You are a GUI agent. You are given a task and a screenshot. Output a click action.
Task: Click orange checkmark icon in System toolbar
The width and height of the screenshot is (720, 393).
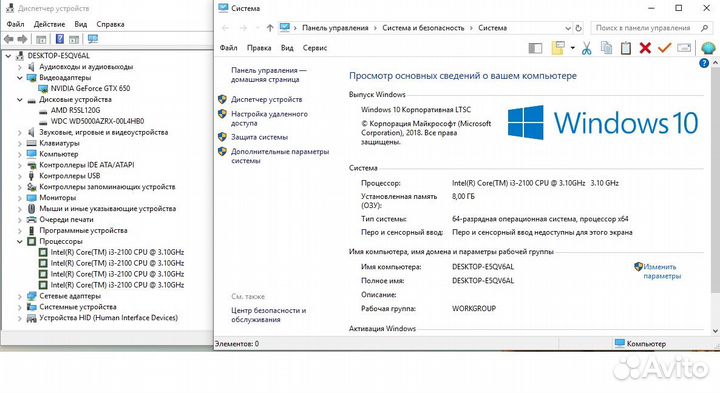[664, 47]
